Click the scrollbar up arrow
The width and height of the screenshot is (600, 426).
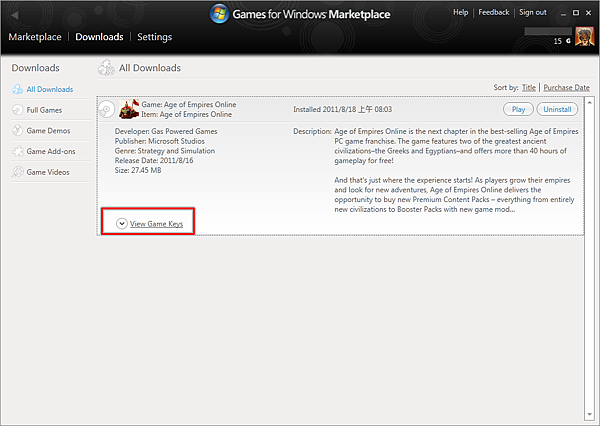(x=589, y=102)
